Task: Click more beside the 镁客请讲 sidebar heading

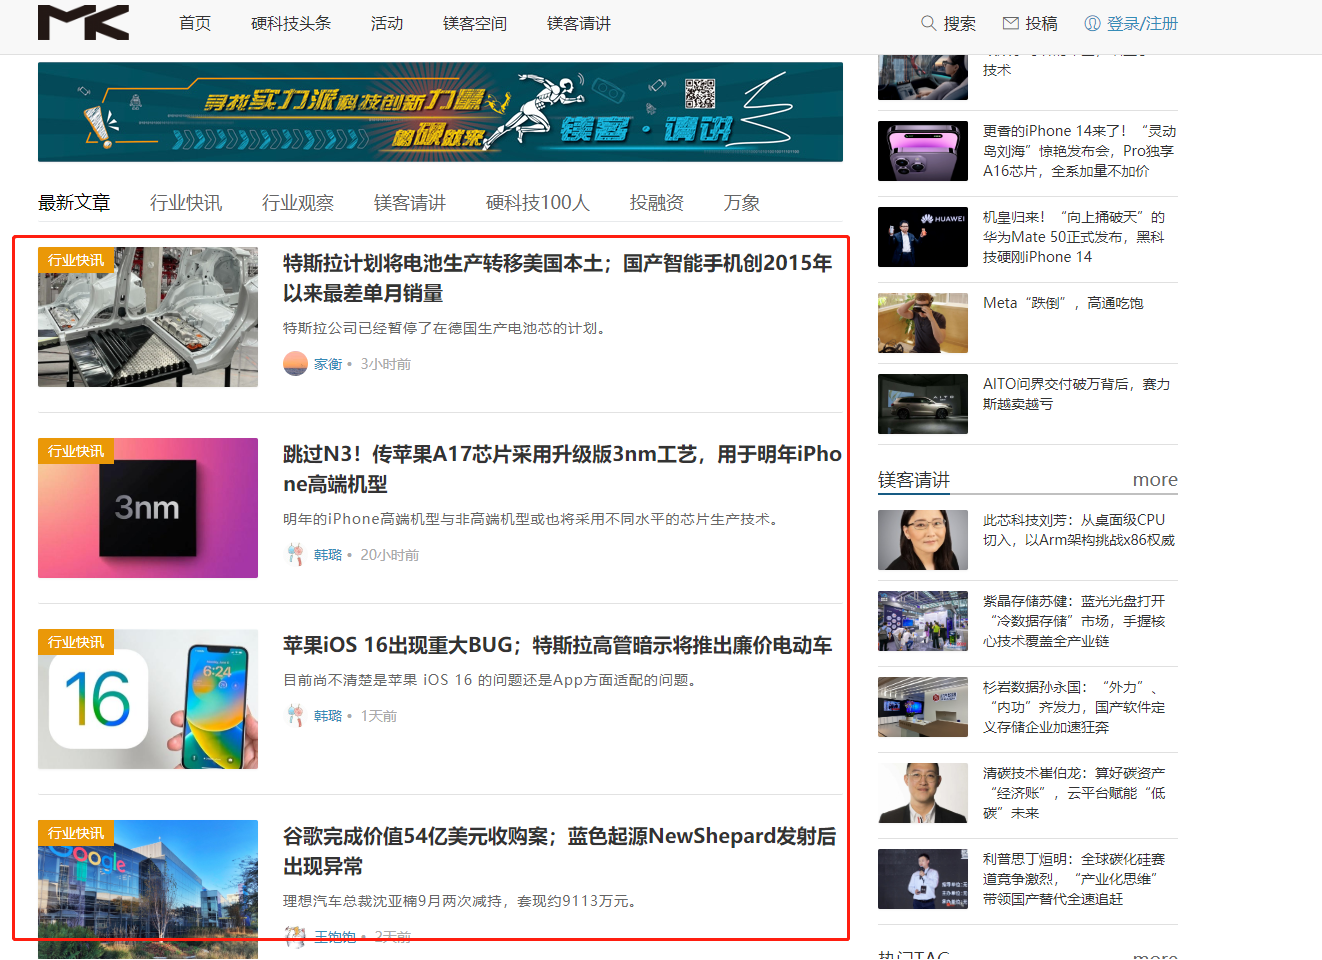Action: tap(1155, 480)
